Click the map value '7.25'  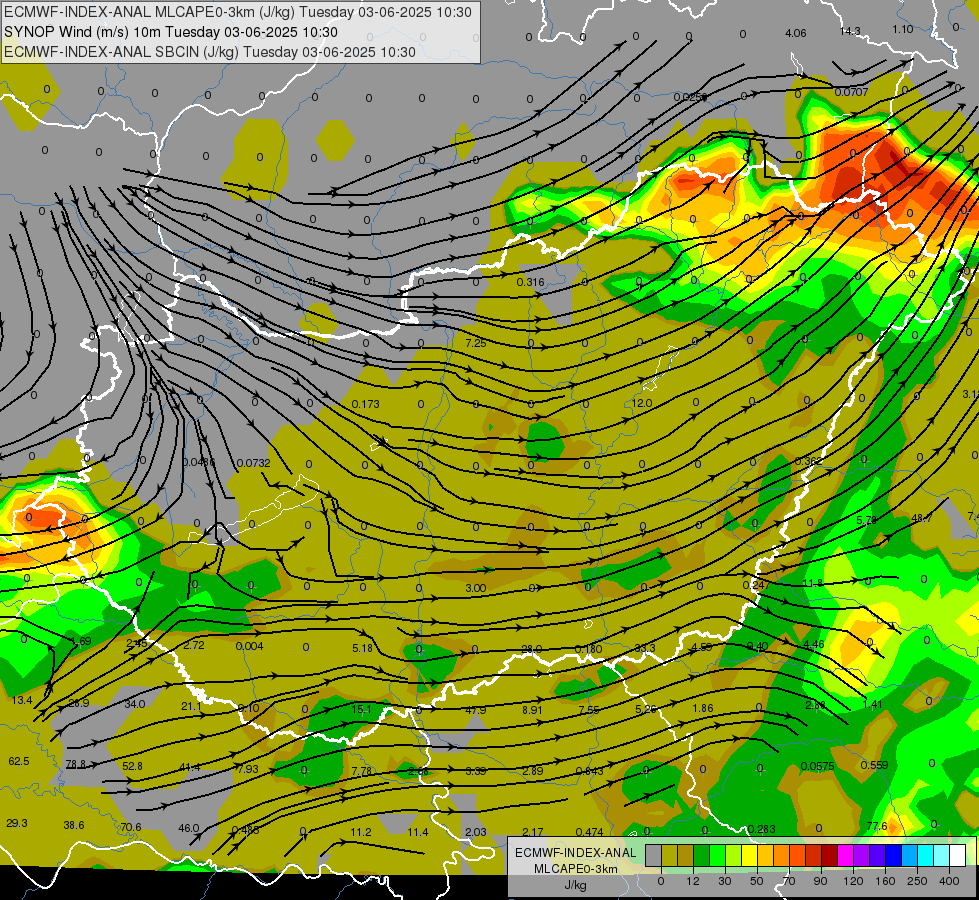point(476,343)
